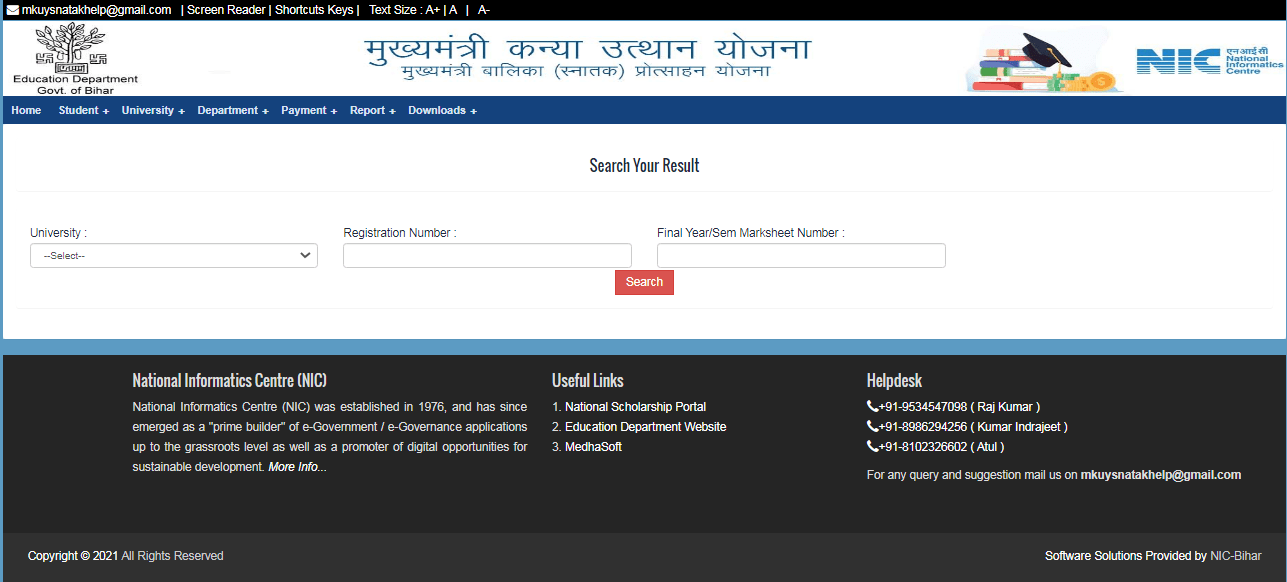Image resolution: width=1287 pixels, height=582 pixels.
Task: Click the graduation cap books illustration
Action: tap(1041, 62)
